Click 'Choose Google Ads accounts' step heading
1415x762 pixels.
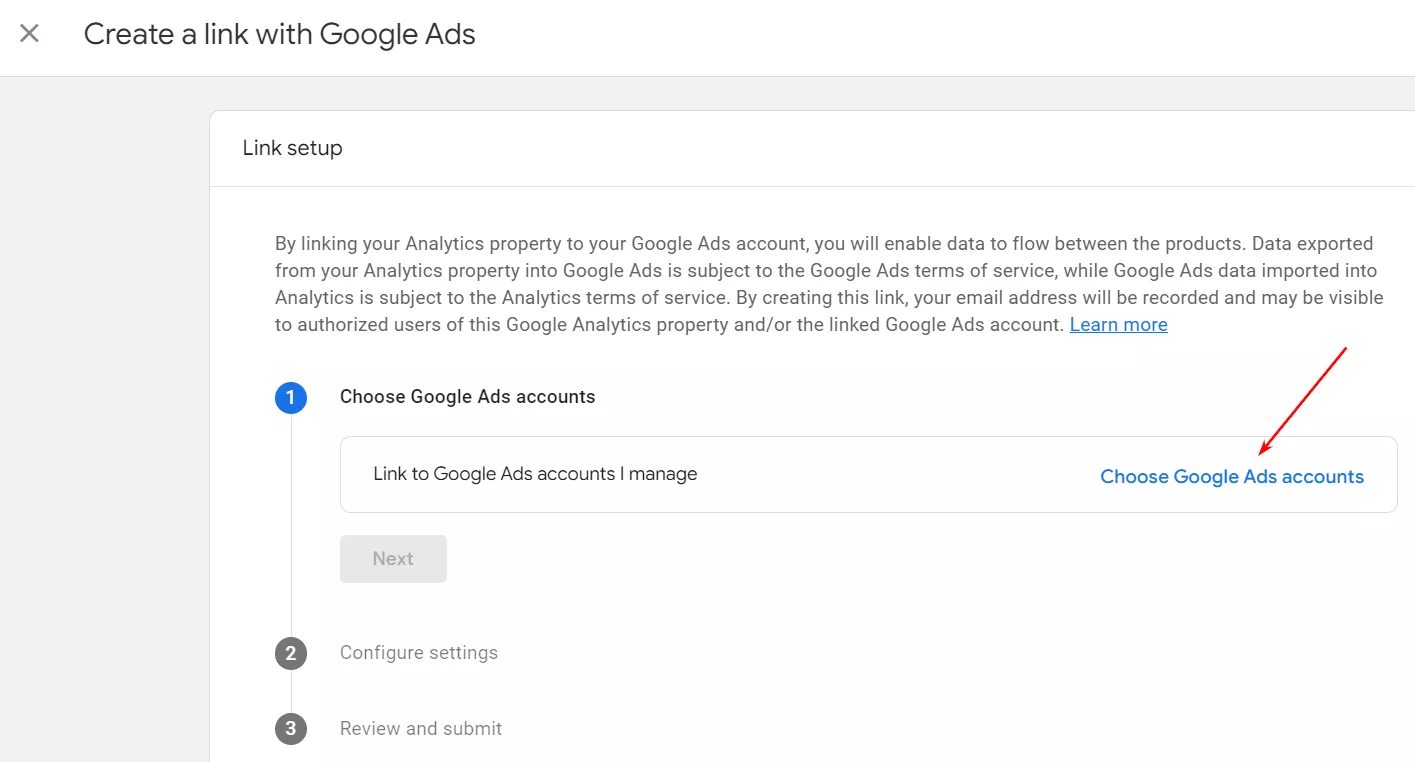467,397
